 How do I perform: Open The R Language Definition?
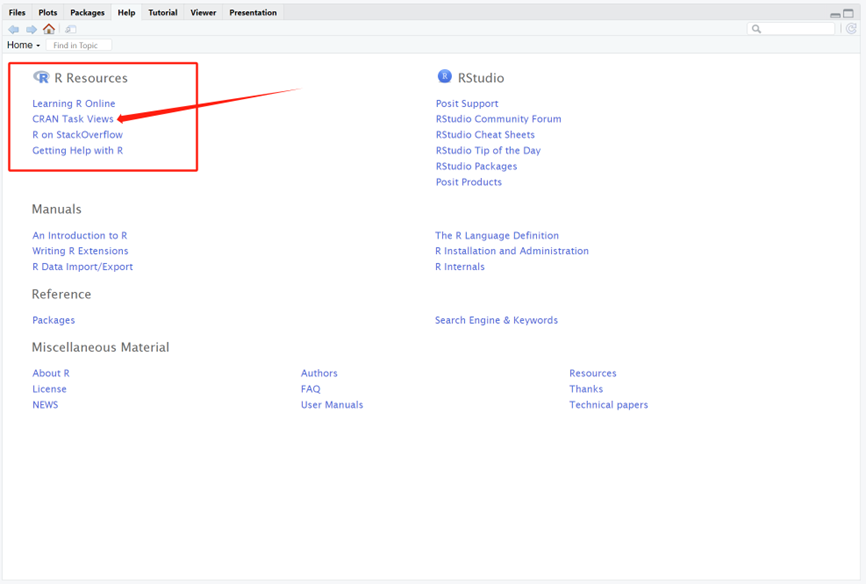click(x=497, y=235)
